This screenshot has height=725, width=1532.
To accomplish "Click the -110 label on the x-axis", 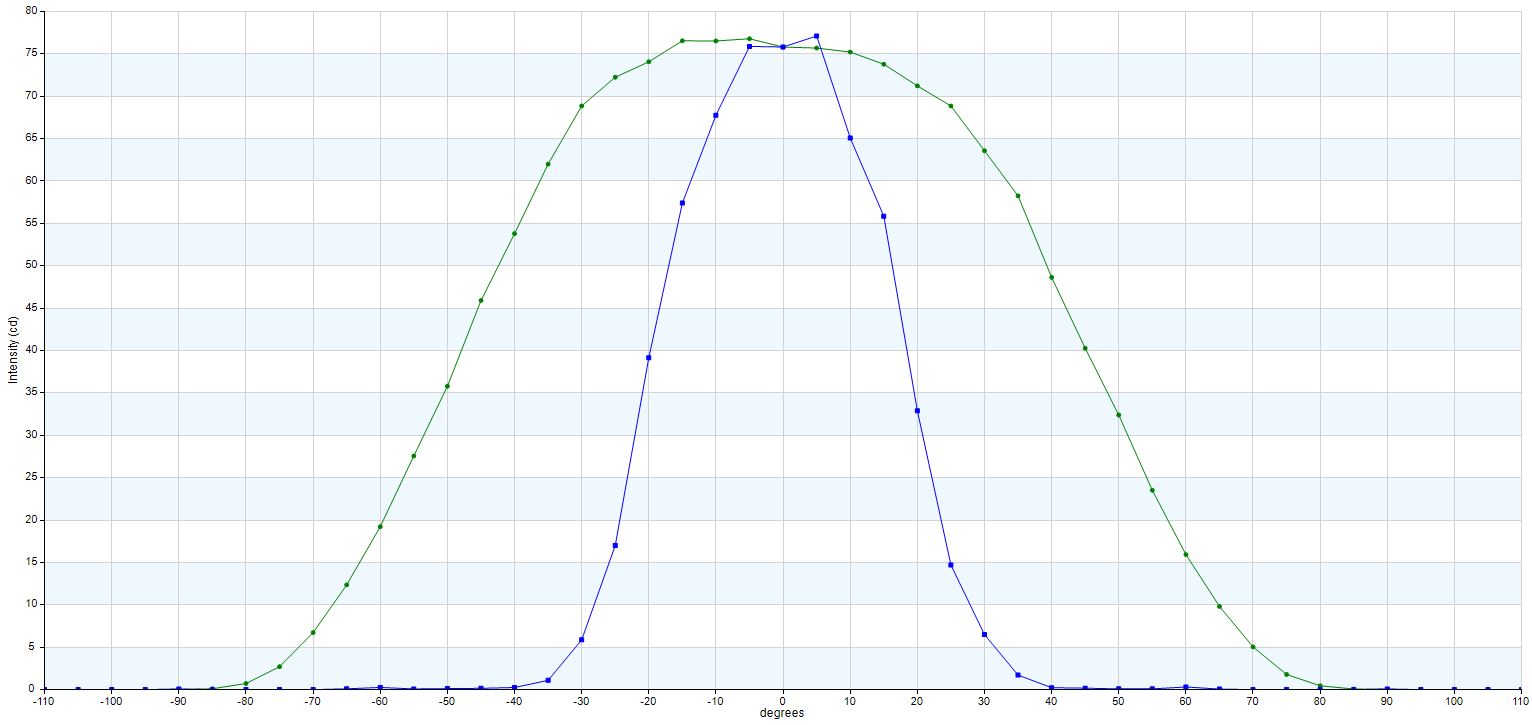I will 44,702.
